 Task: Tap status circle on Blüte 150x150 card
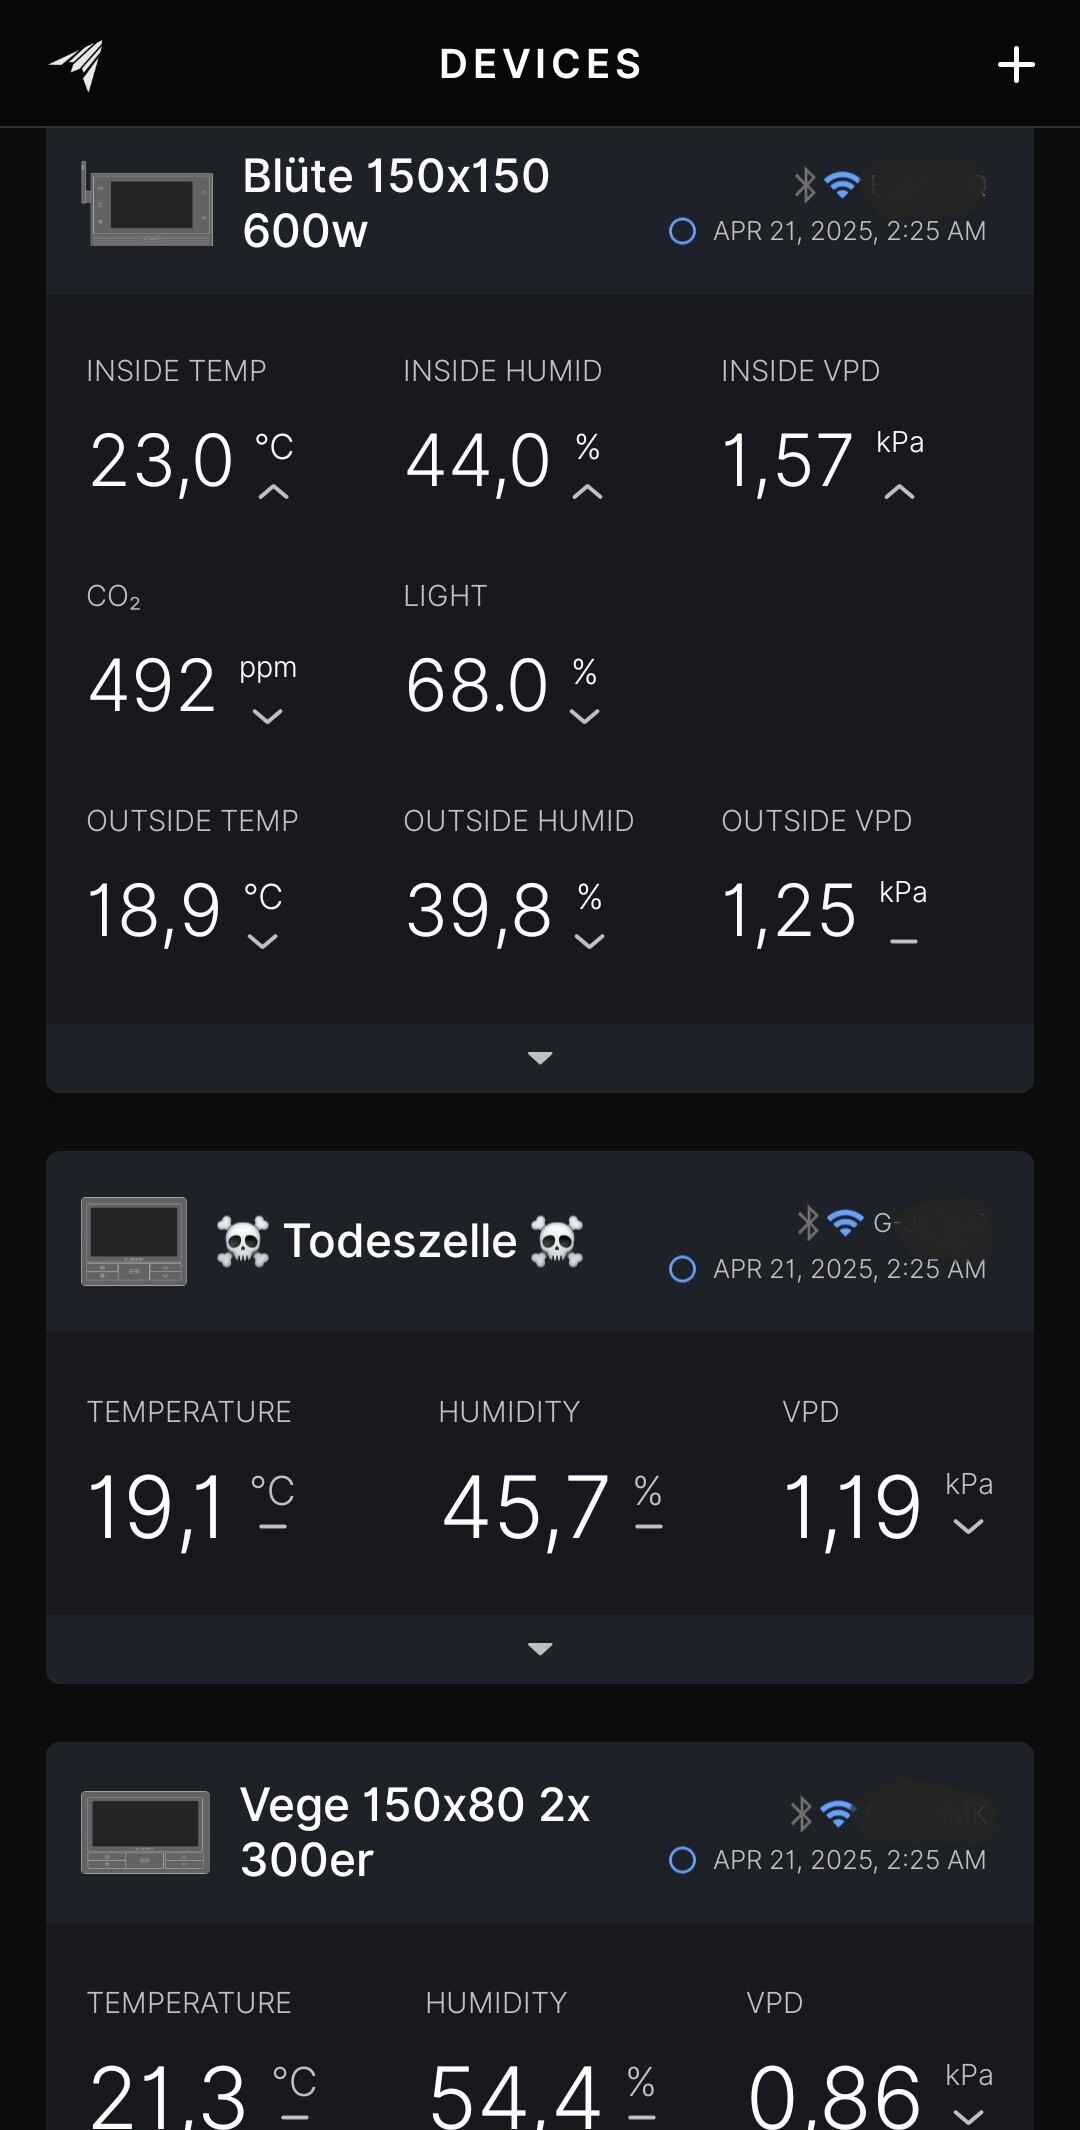pos(682,231)
